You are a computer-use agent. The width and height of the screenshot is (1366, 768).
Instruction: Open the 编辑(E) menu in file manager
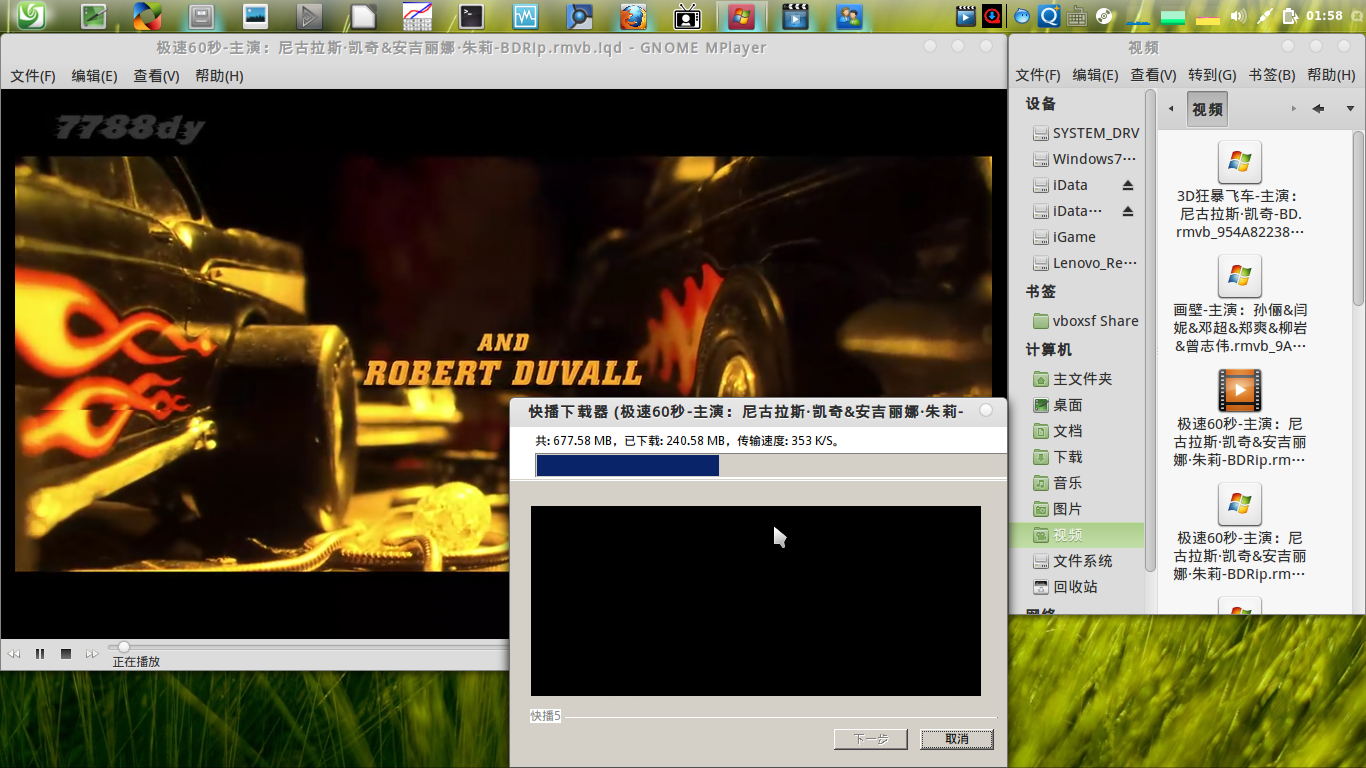pos(1095,75)
